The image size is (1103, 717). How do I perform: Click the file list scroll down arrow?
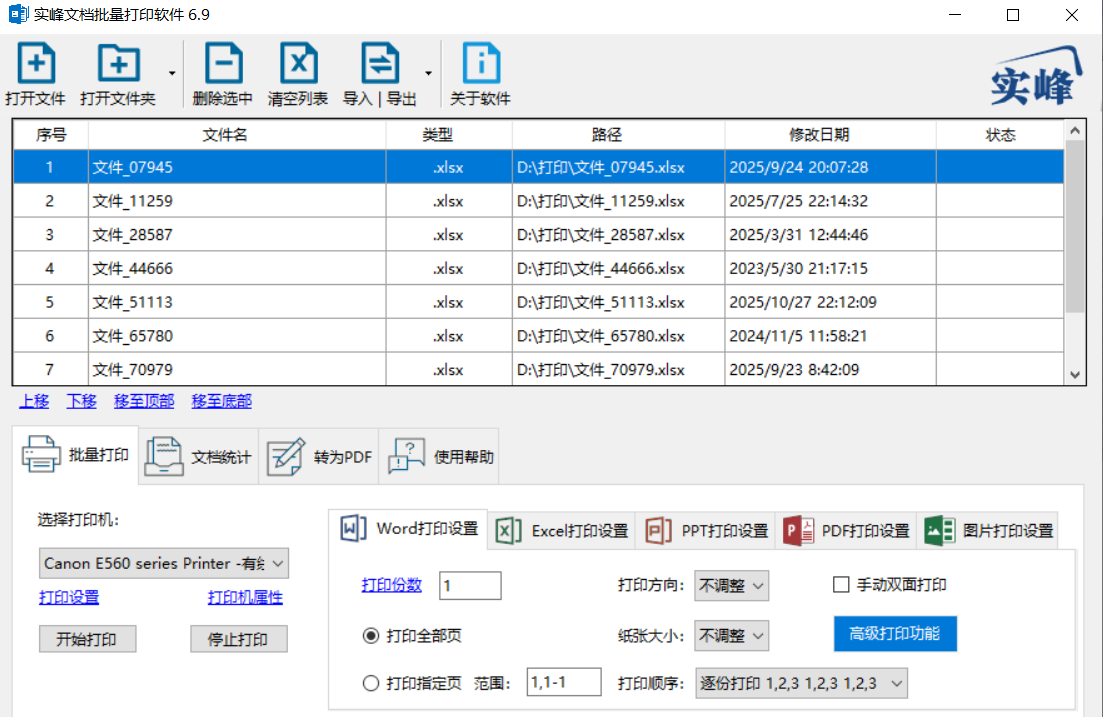[x=1075, y=375]
